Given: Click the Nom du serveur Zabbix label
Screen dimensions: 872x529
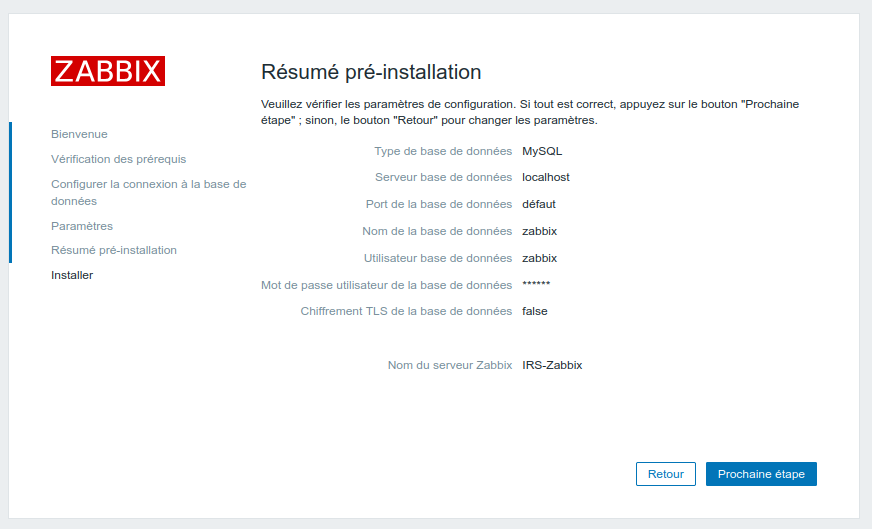Looking at the screenshot, I should 450,365.
